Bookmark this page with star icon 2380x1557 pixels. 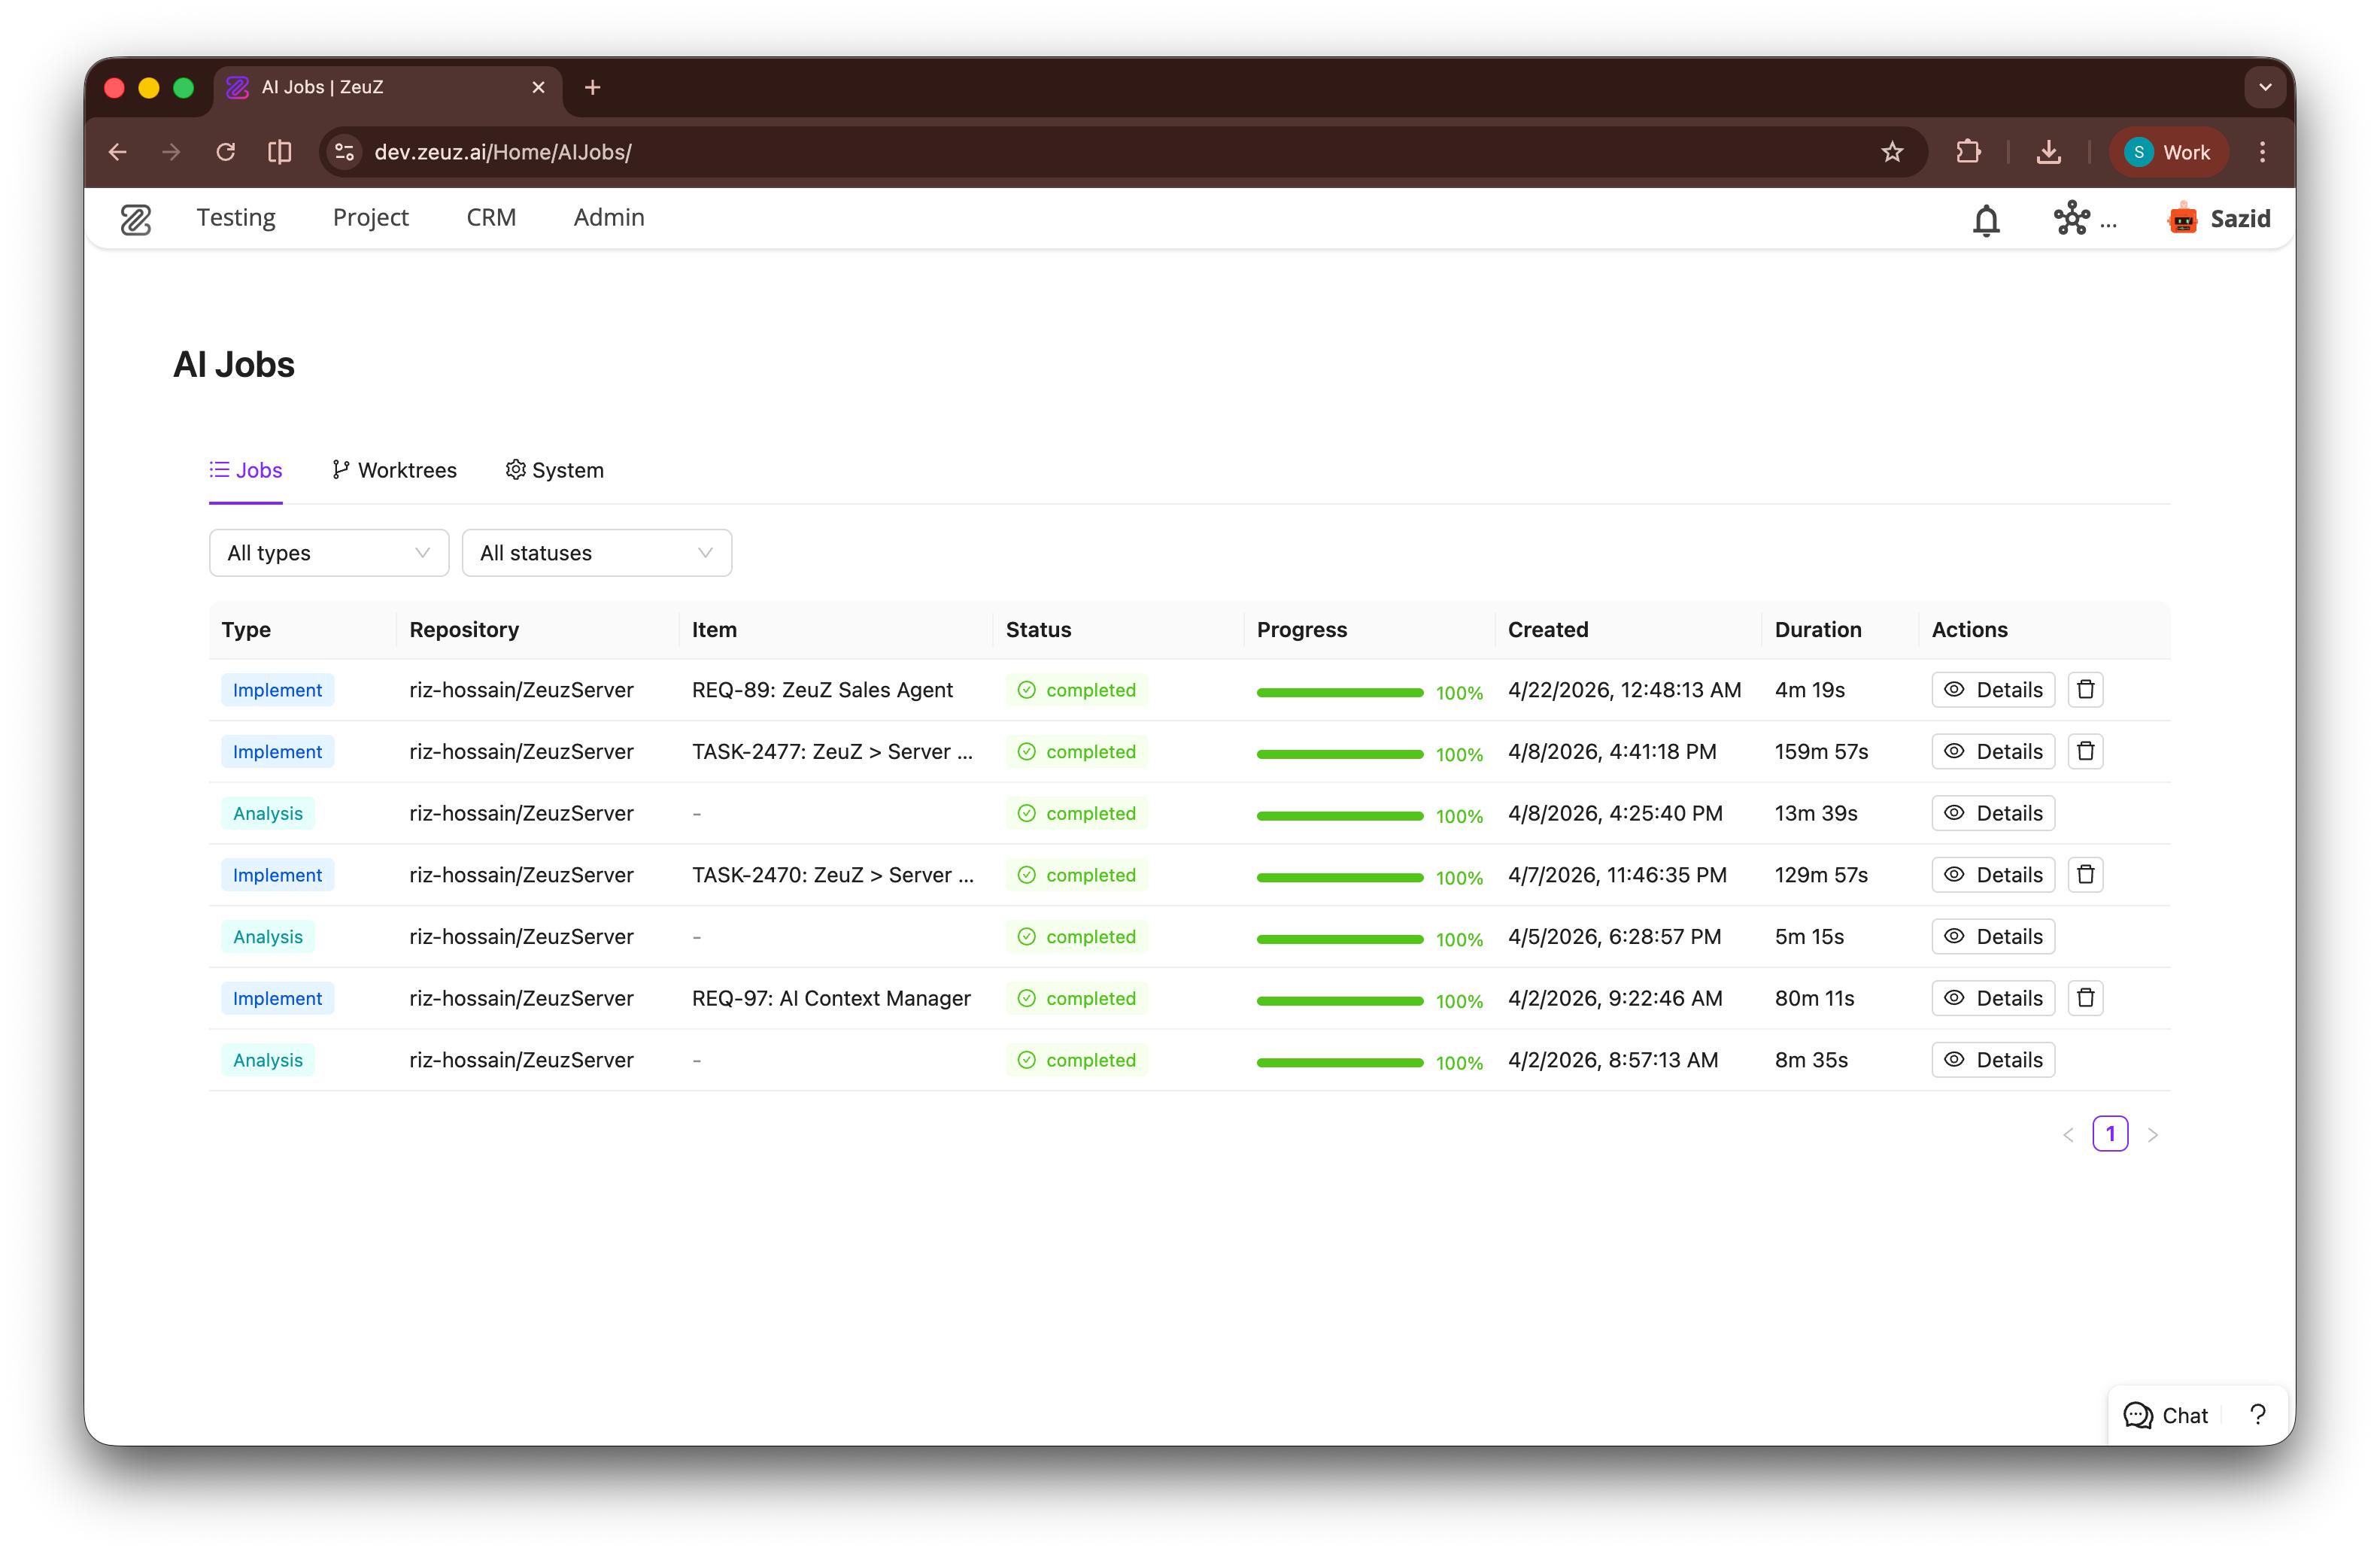[x=1892, y=152]
